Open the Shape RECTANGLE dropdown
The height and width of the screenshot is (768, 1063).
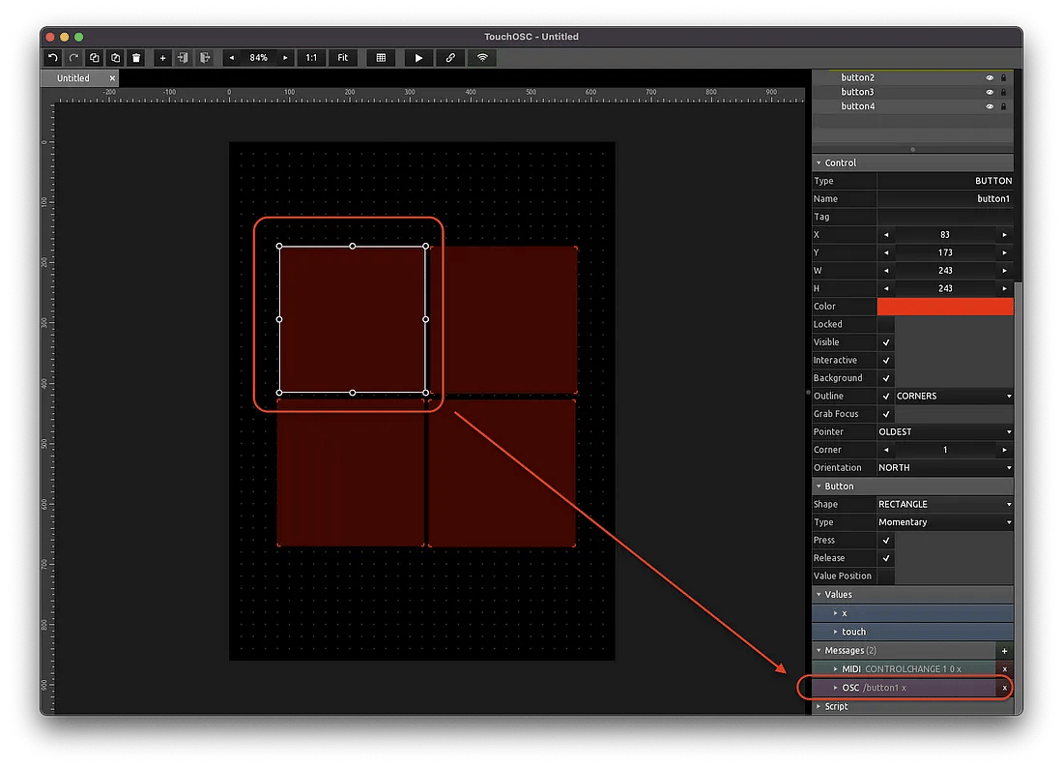tap(944, 504)
